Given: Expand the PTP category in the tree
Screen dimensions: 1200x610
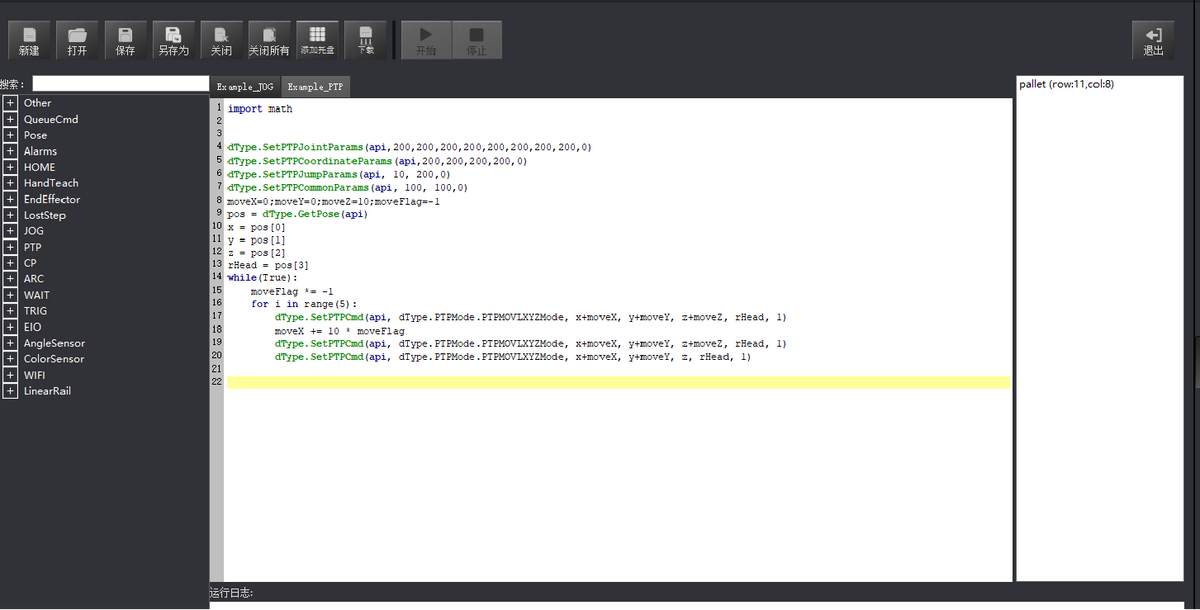Looking at the screenshot, I should (10, 247).
